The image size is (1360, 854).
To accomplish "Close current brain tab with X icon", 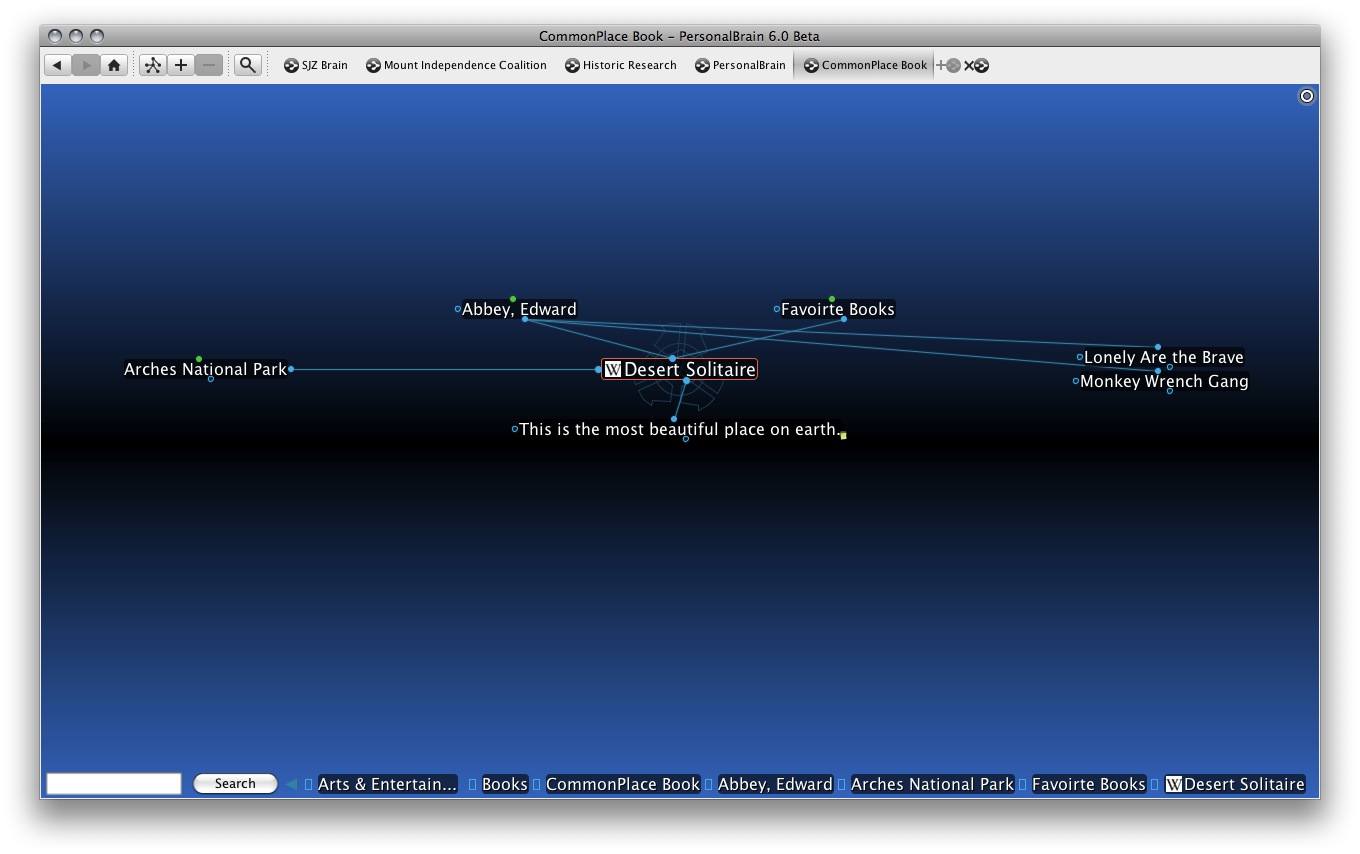I will [976, 65].
